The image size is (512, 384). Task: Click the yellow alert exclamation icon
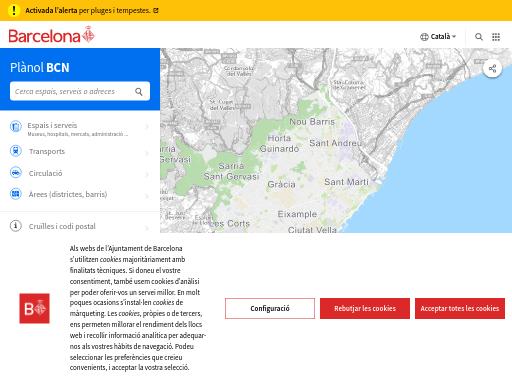point(14,10)
